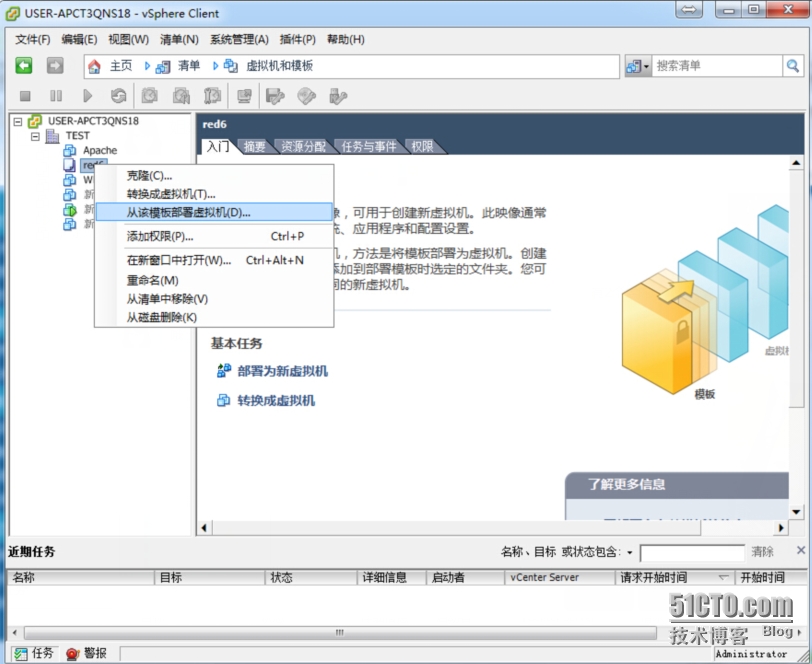Image resolution: width=812 pixels, height=664 pixels.
Task: Click the Power On play toolbar button
Action: pyautogui.click(x=88, y=96)
